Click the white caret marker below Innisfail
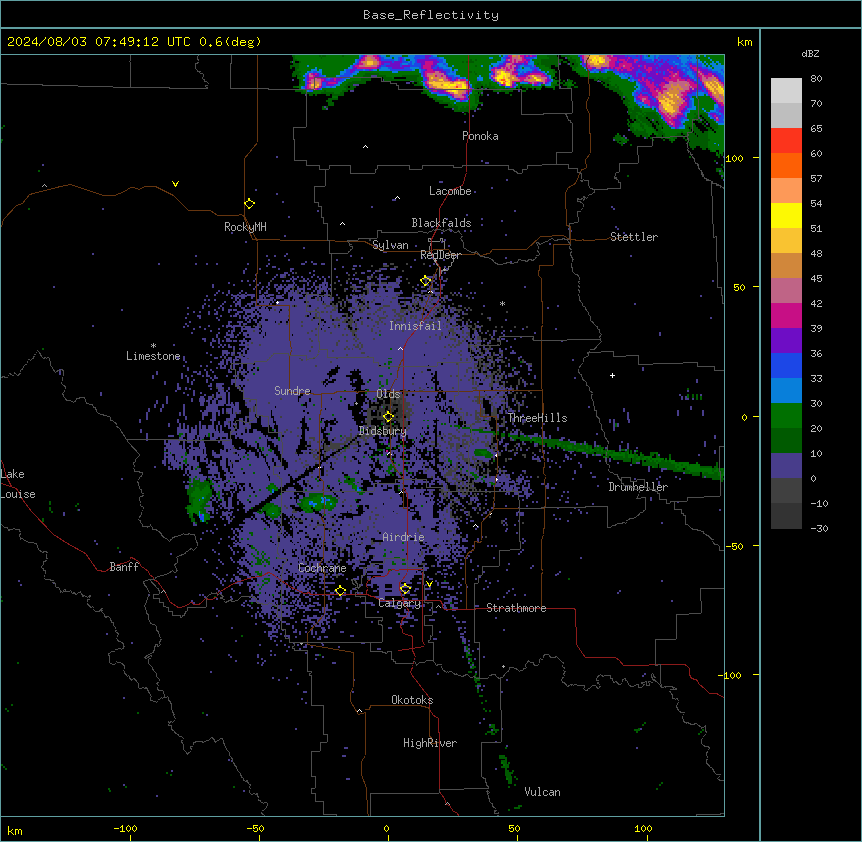 point(400,348)
